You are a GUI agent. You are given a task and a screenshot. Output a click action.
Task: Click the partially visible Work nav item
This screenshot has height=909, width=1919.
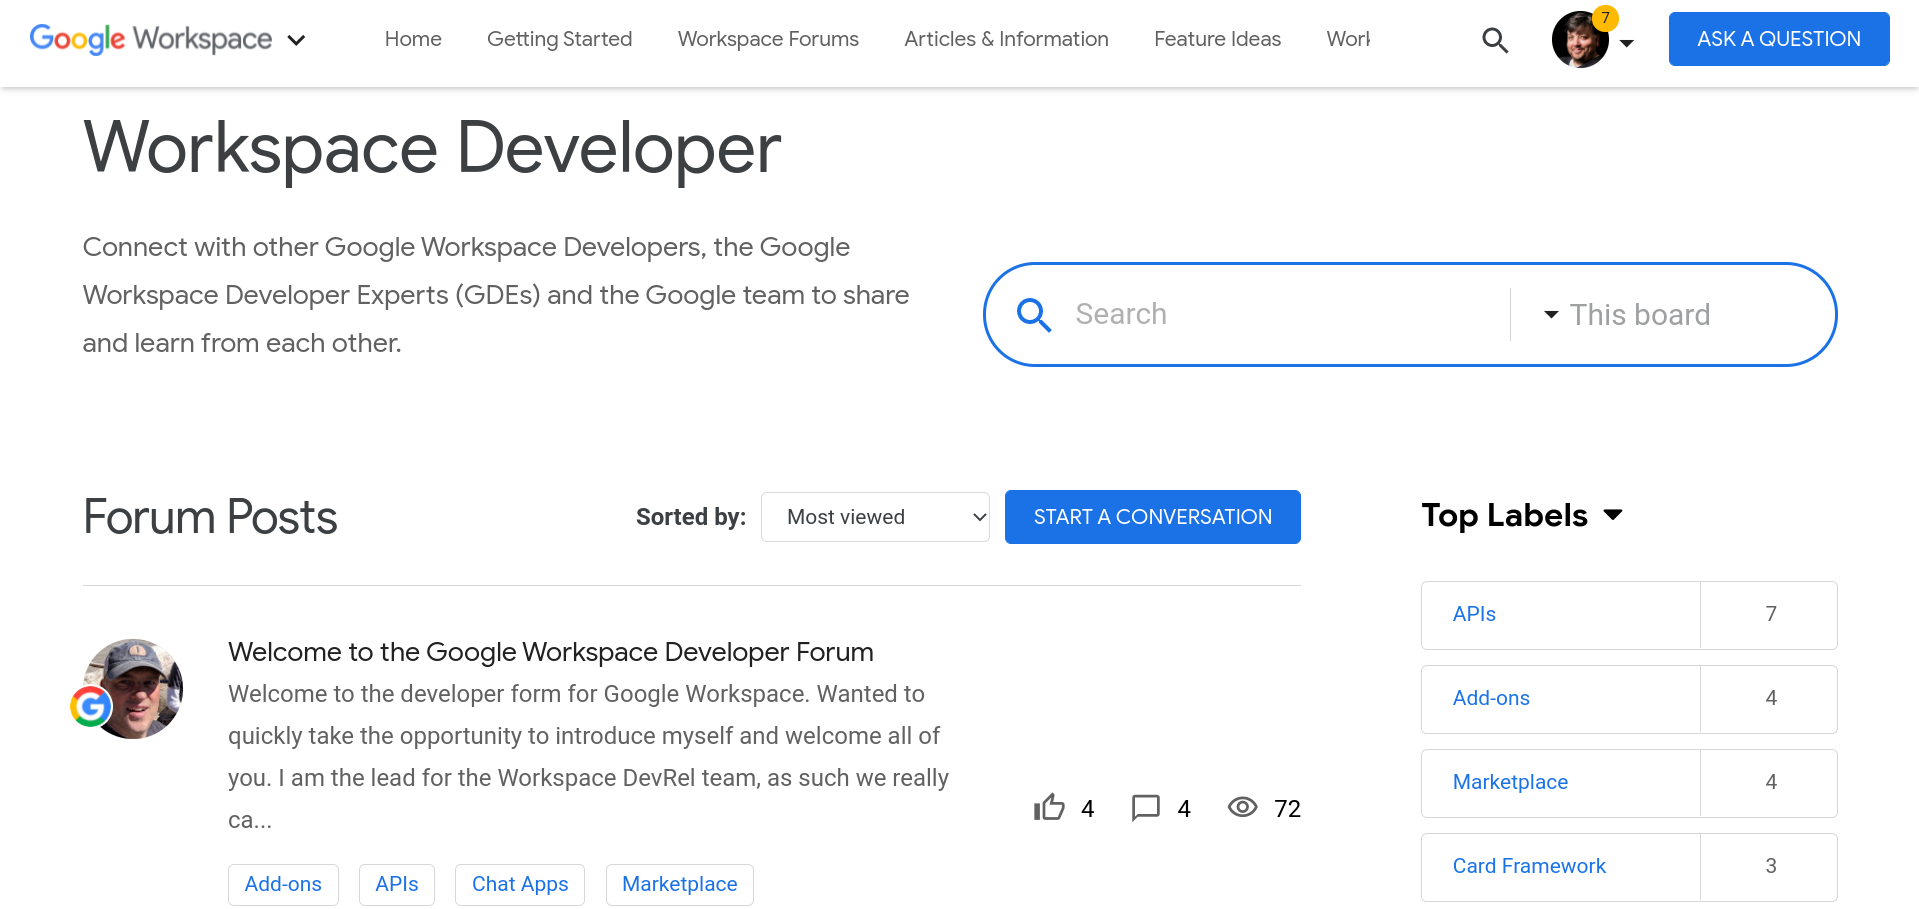[1348, 39]
